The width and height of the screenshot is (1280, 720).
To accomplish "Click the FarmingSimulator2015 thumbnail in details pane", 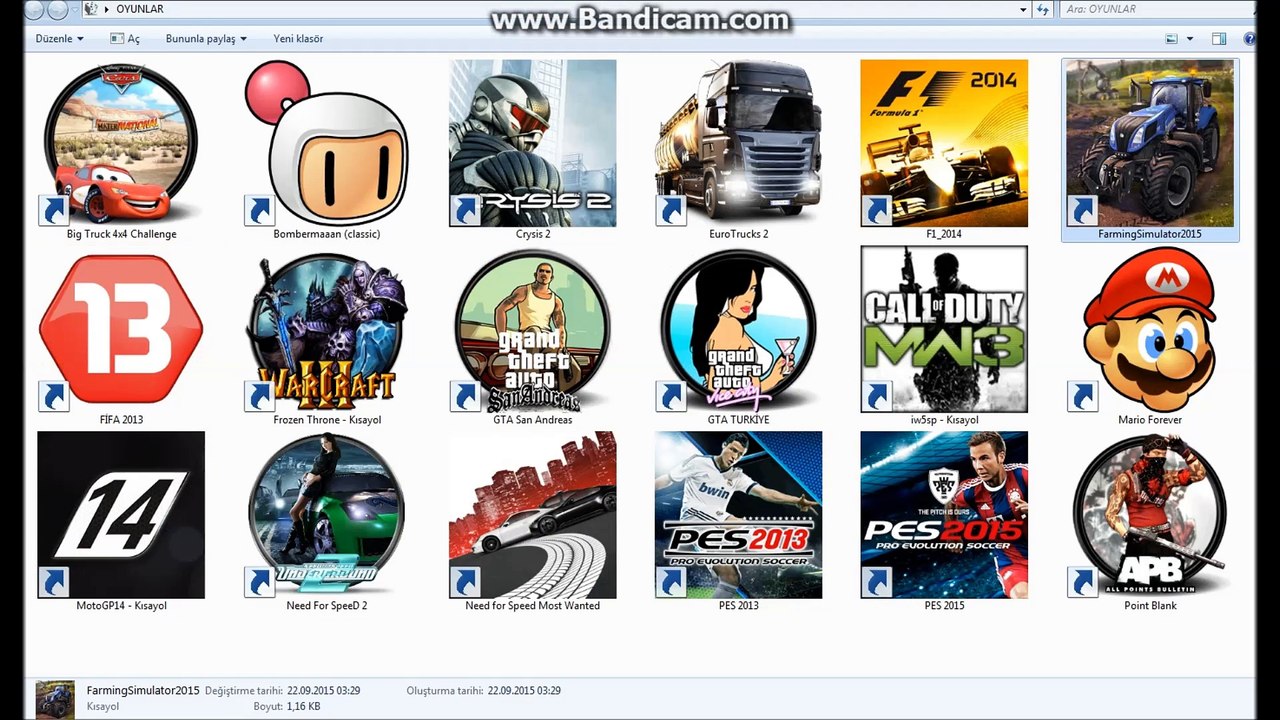I will pyautogui.click(x=55, y=700).
